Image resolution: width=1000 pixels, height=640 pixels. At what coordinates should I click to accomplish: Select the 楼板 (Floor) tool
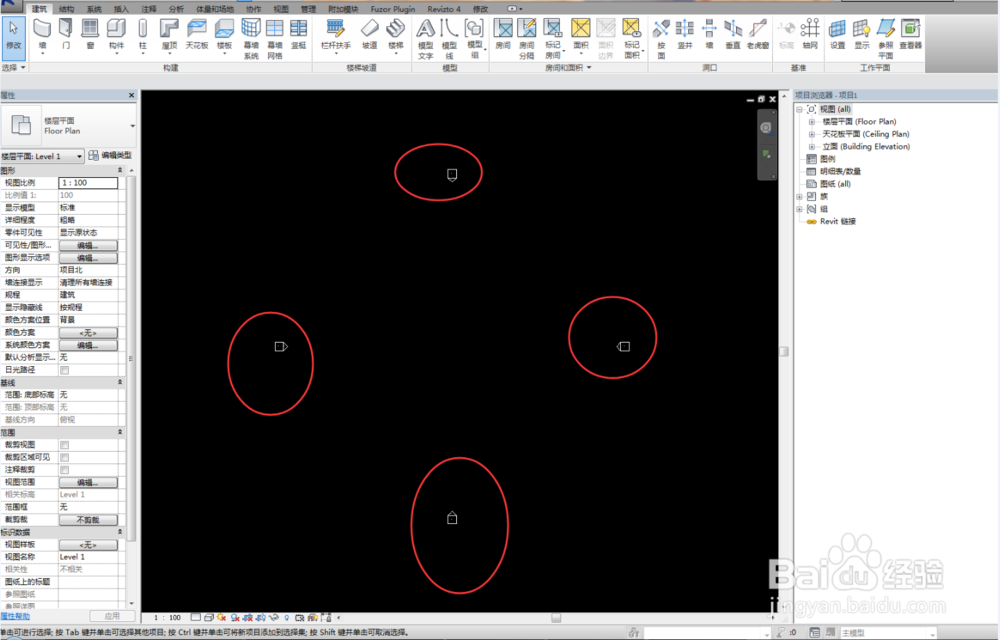click(x=224, y=34)
